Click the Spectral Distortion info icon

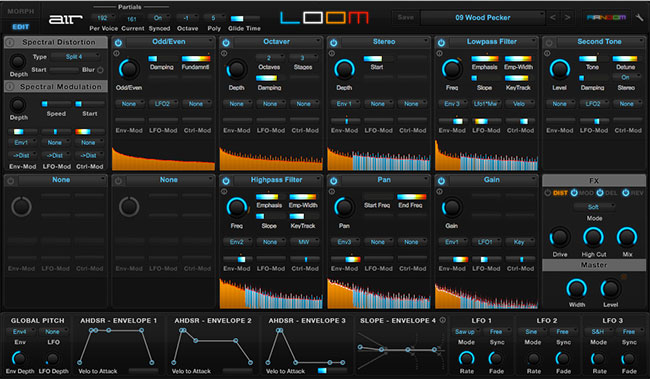(10, 42)
